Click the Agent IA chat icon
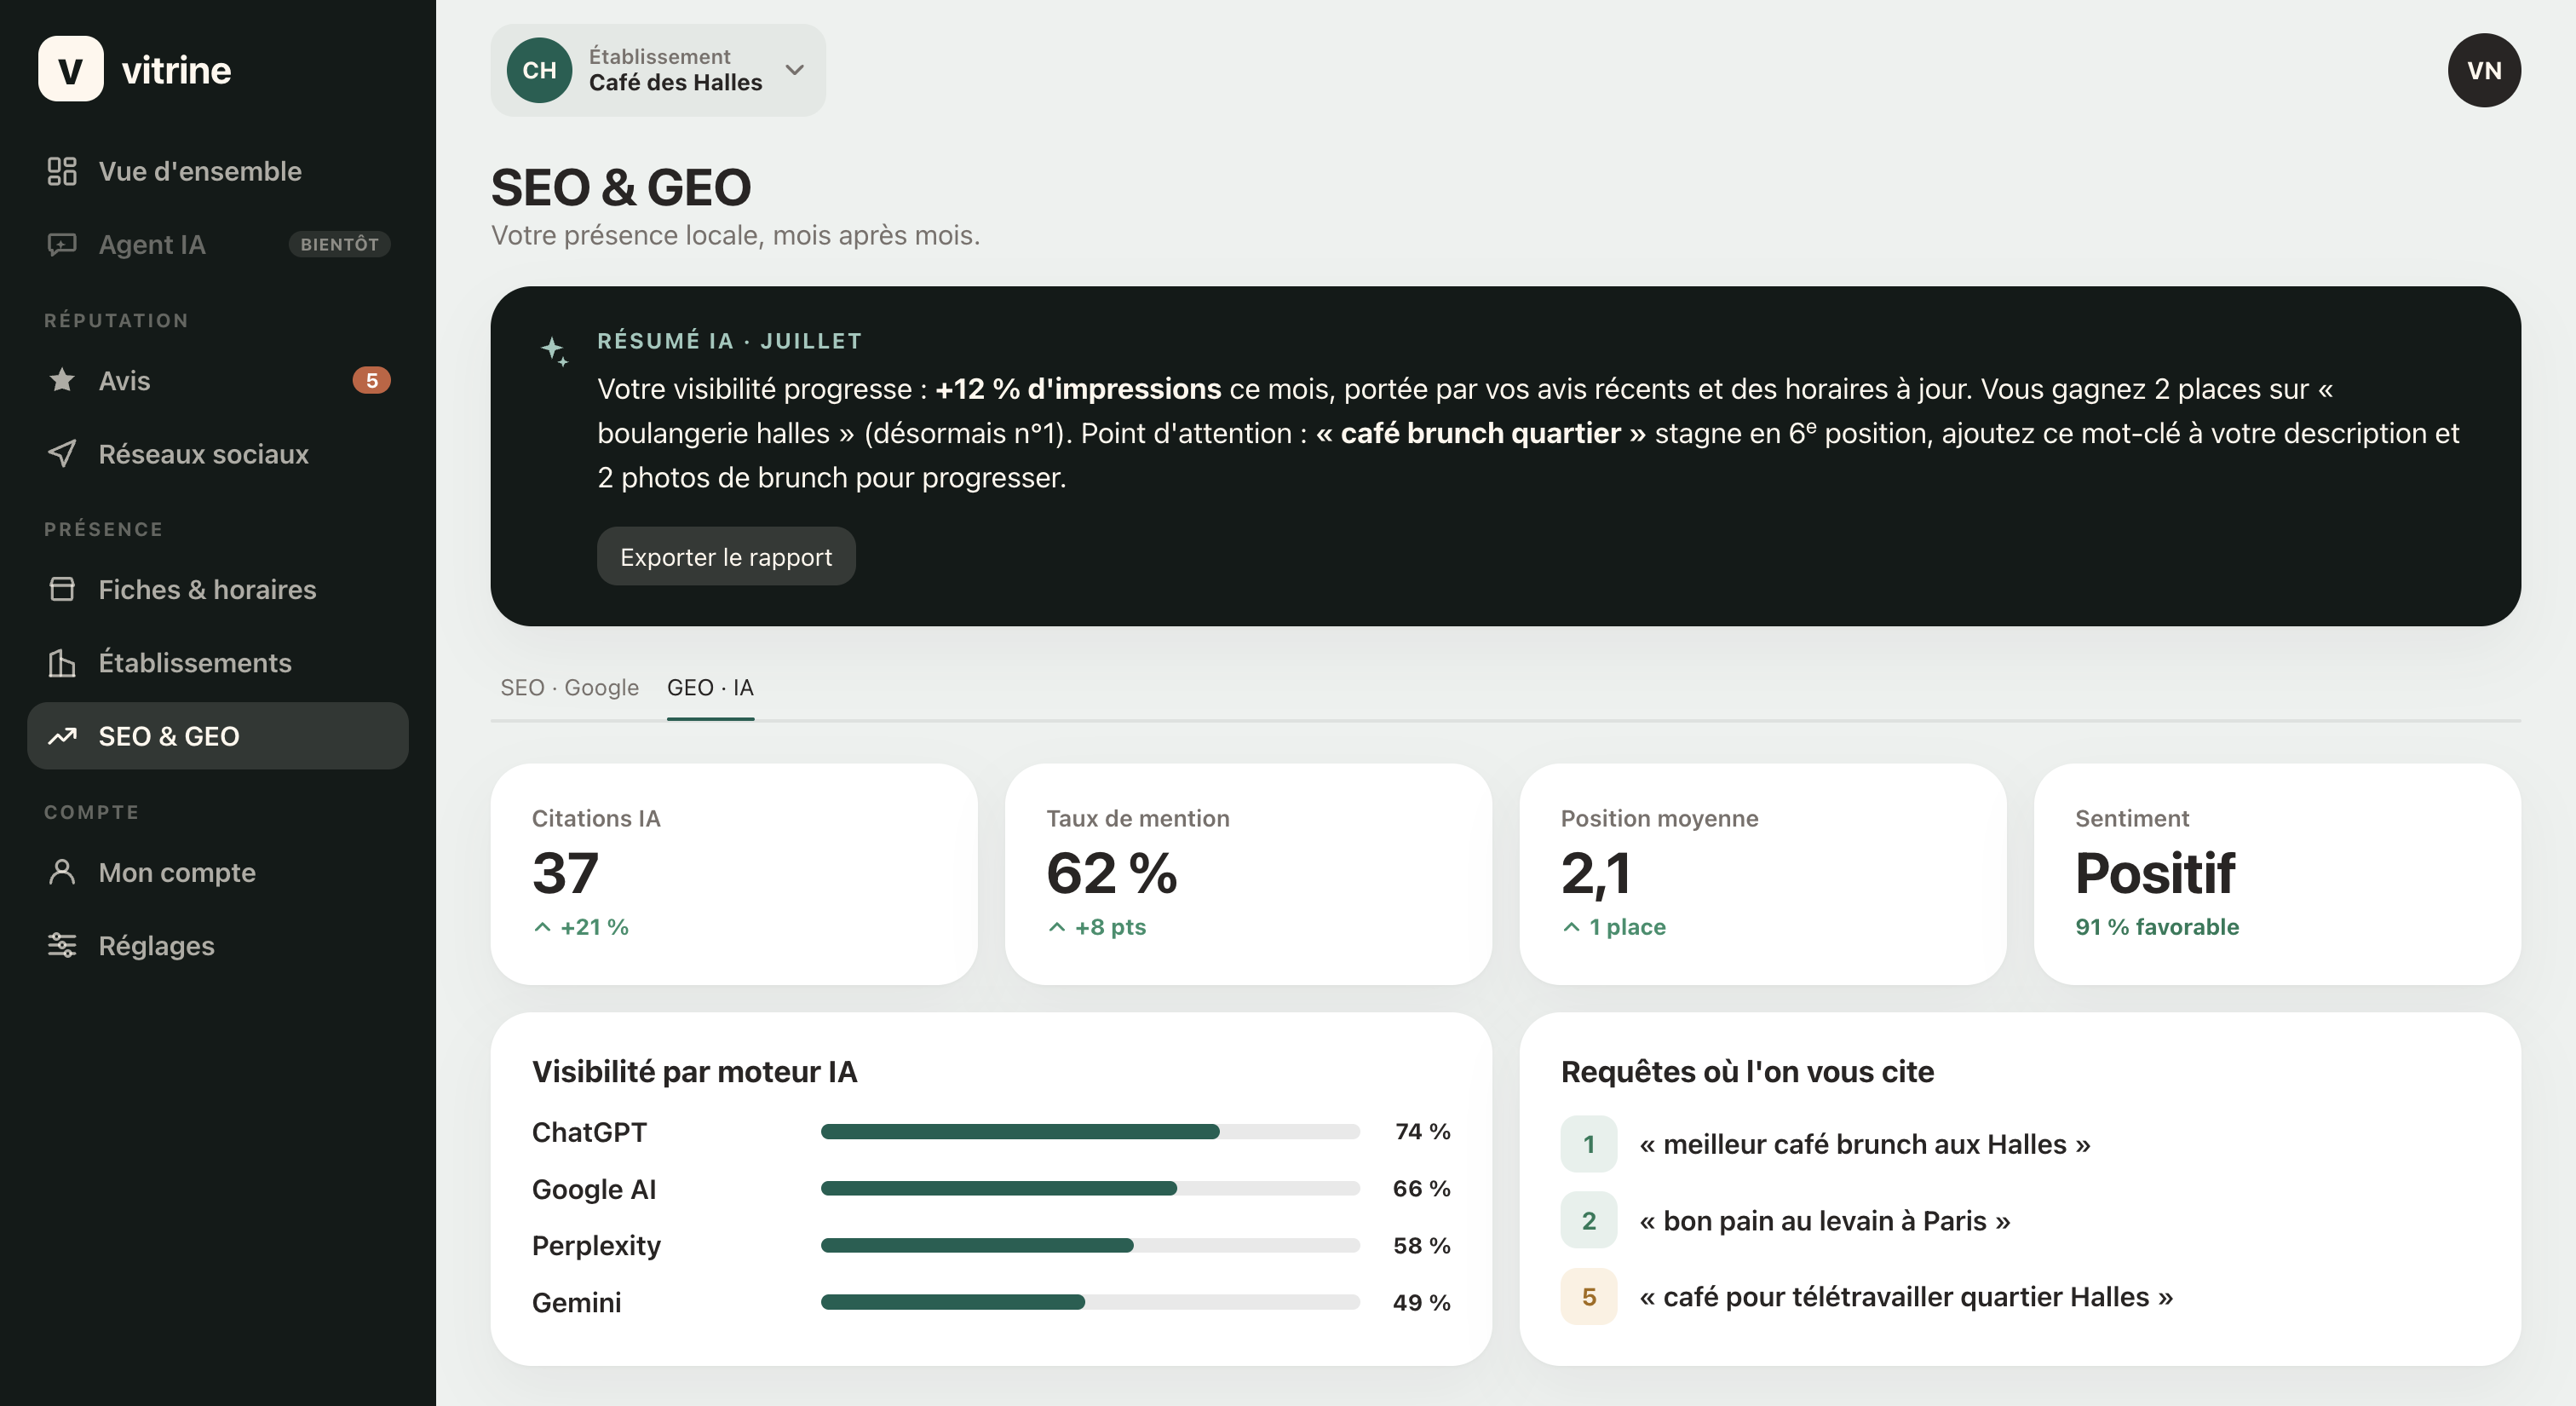 click(x=62, y=244)
